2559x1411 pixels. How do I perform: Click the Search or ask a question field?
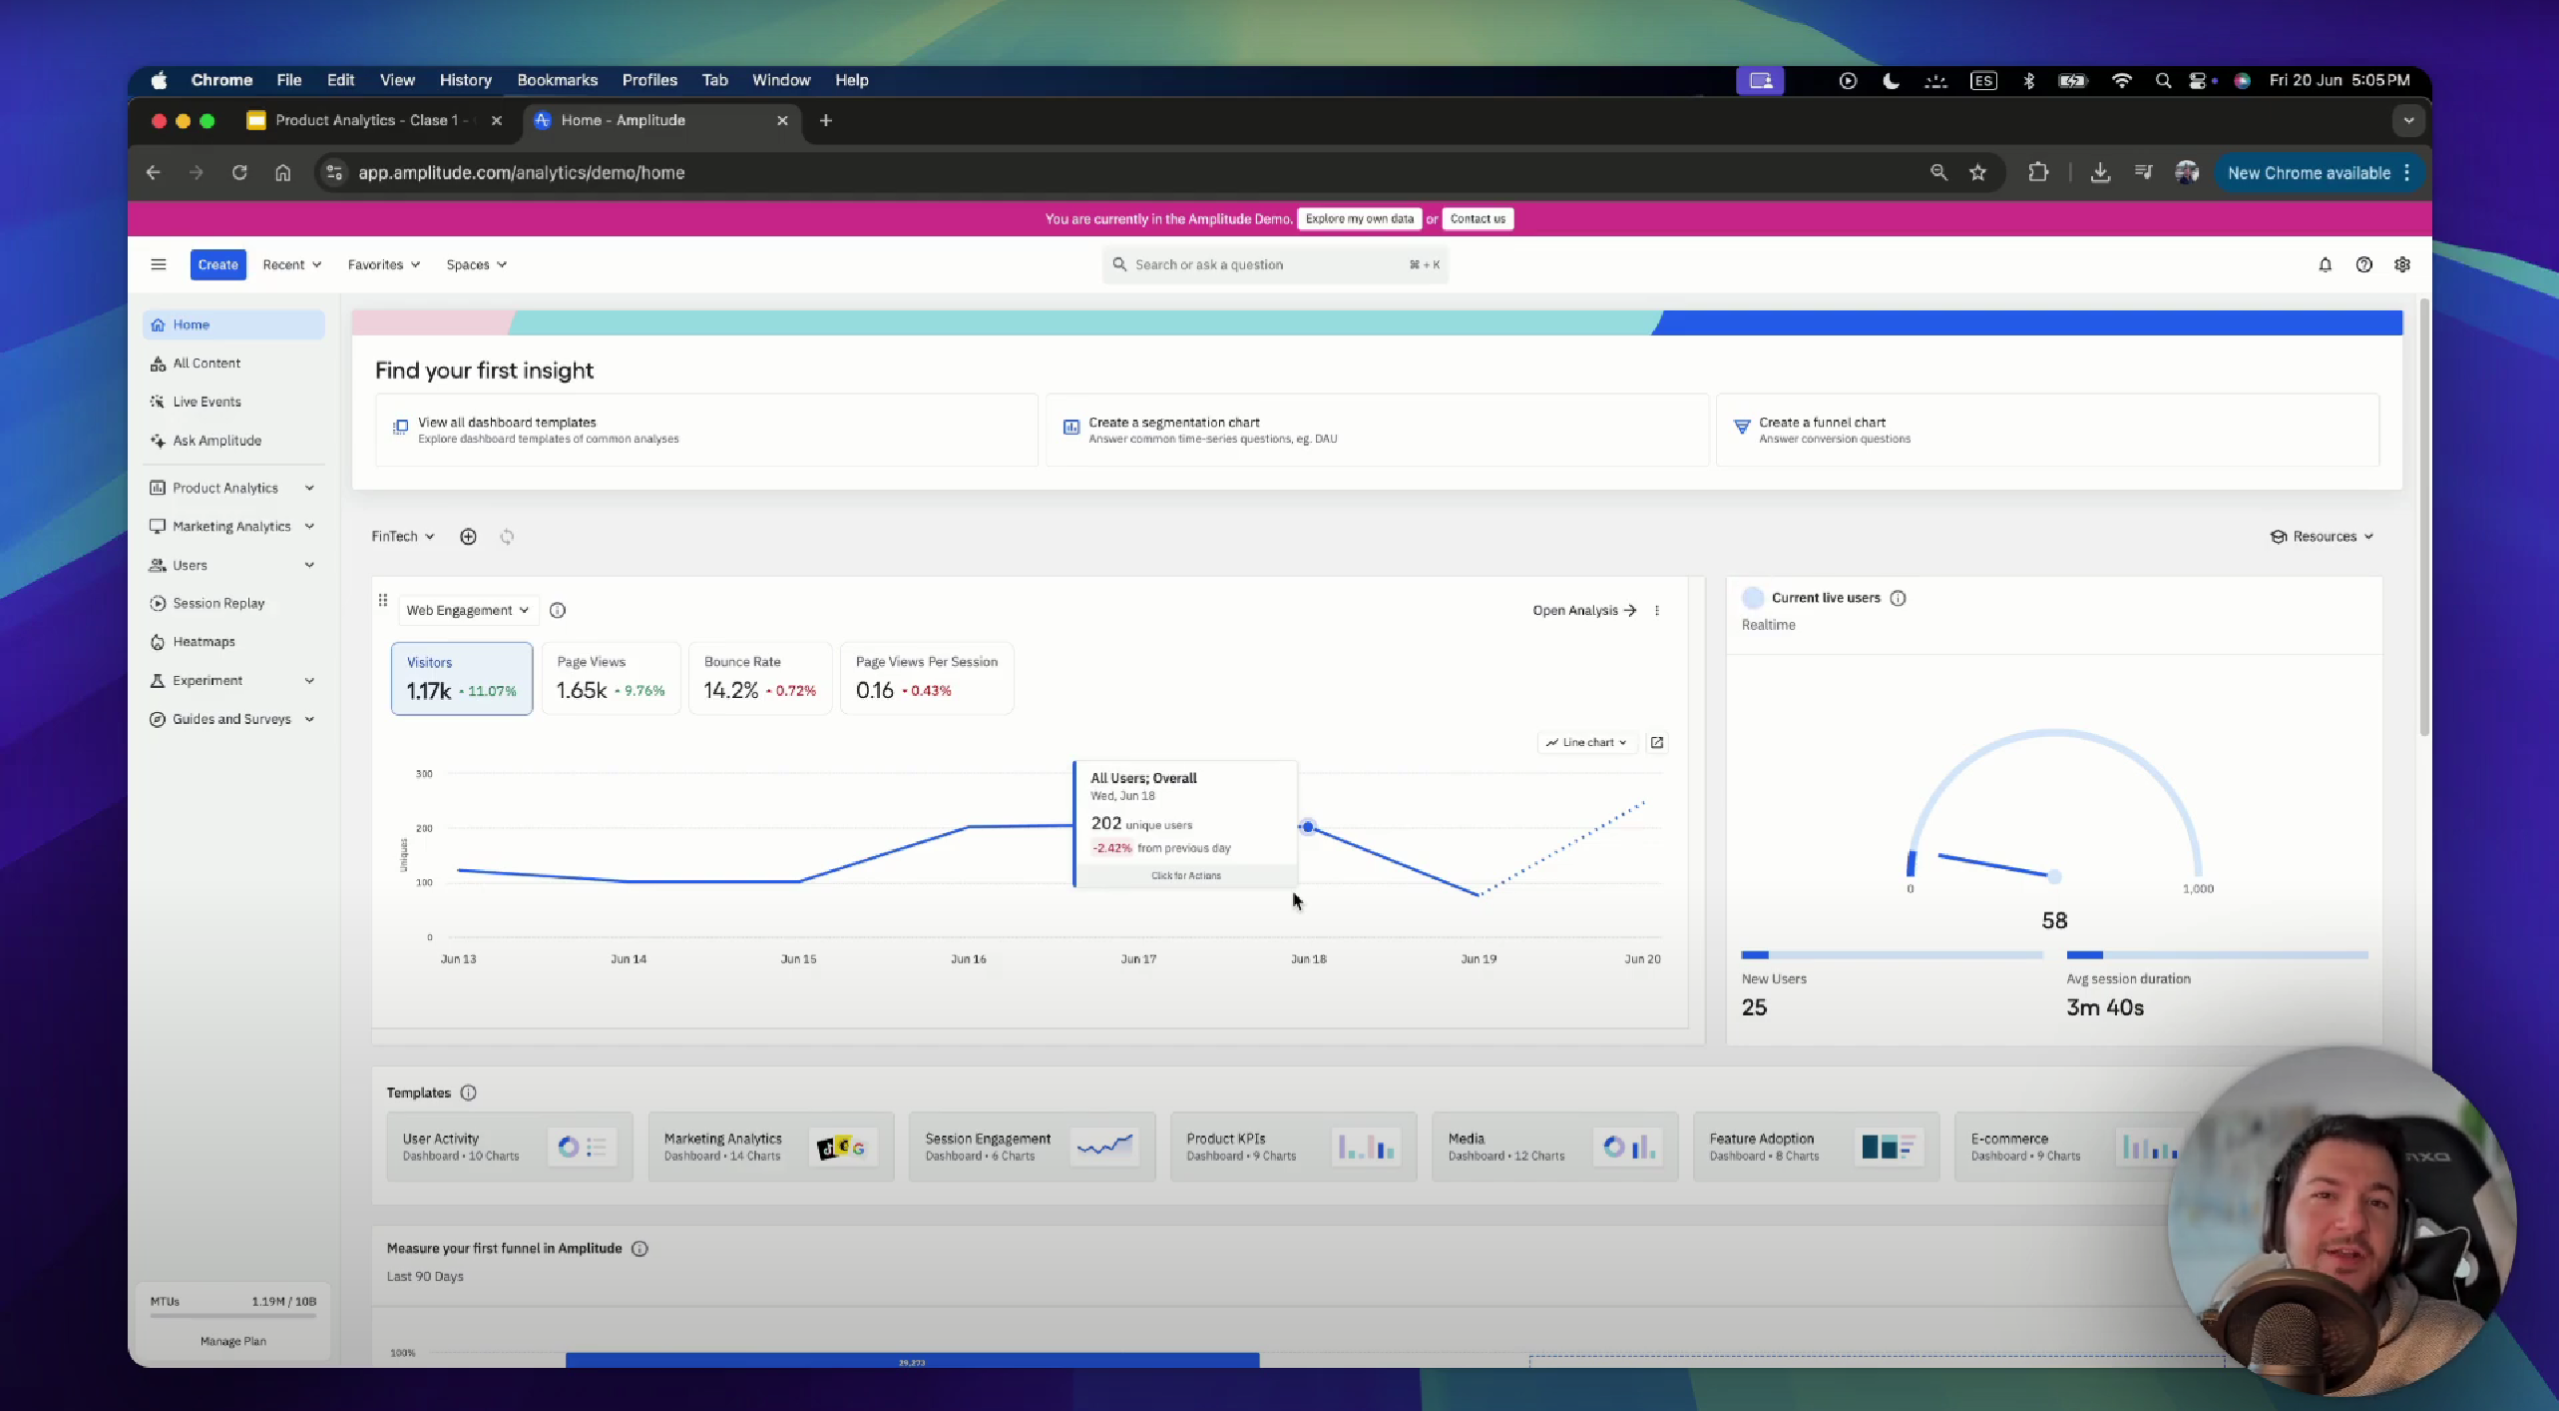[1275, 264]
